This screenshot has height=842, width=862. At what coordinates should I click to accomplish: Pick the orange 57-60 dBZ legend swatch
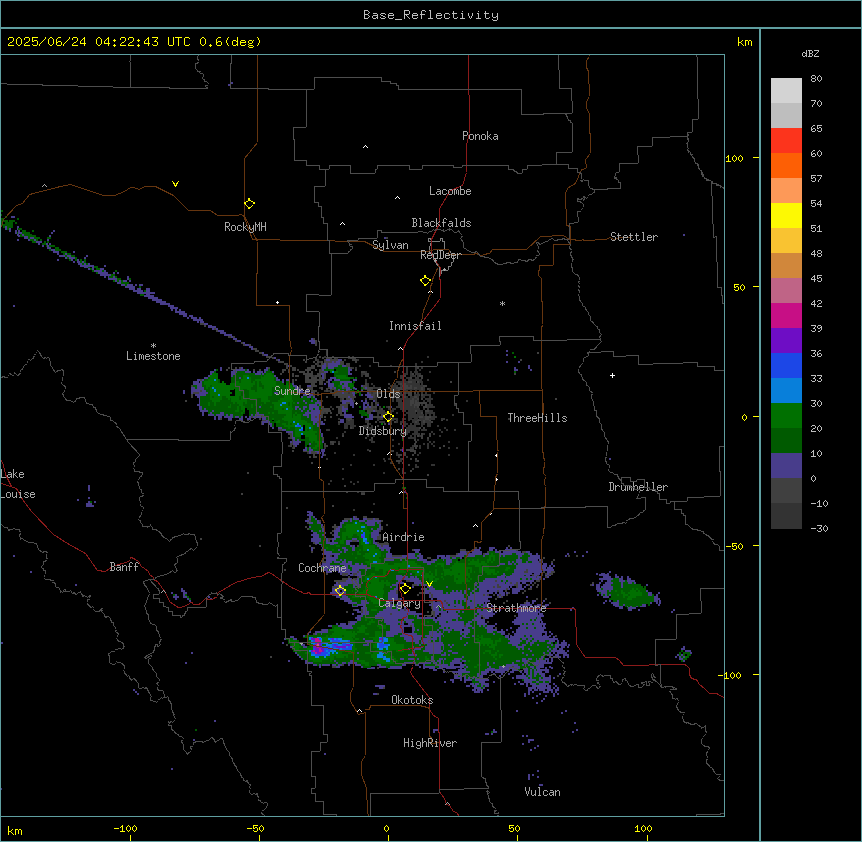(786, 165)
